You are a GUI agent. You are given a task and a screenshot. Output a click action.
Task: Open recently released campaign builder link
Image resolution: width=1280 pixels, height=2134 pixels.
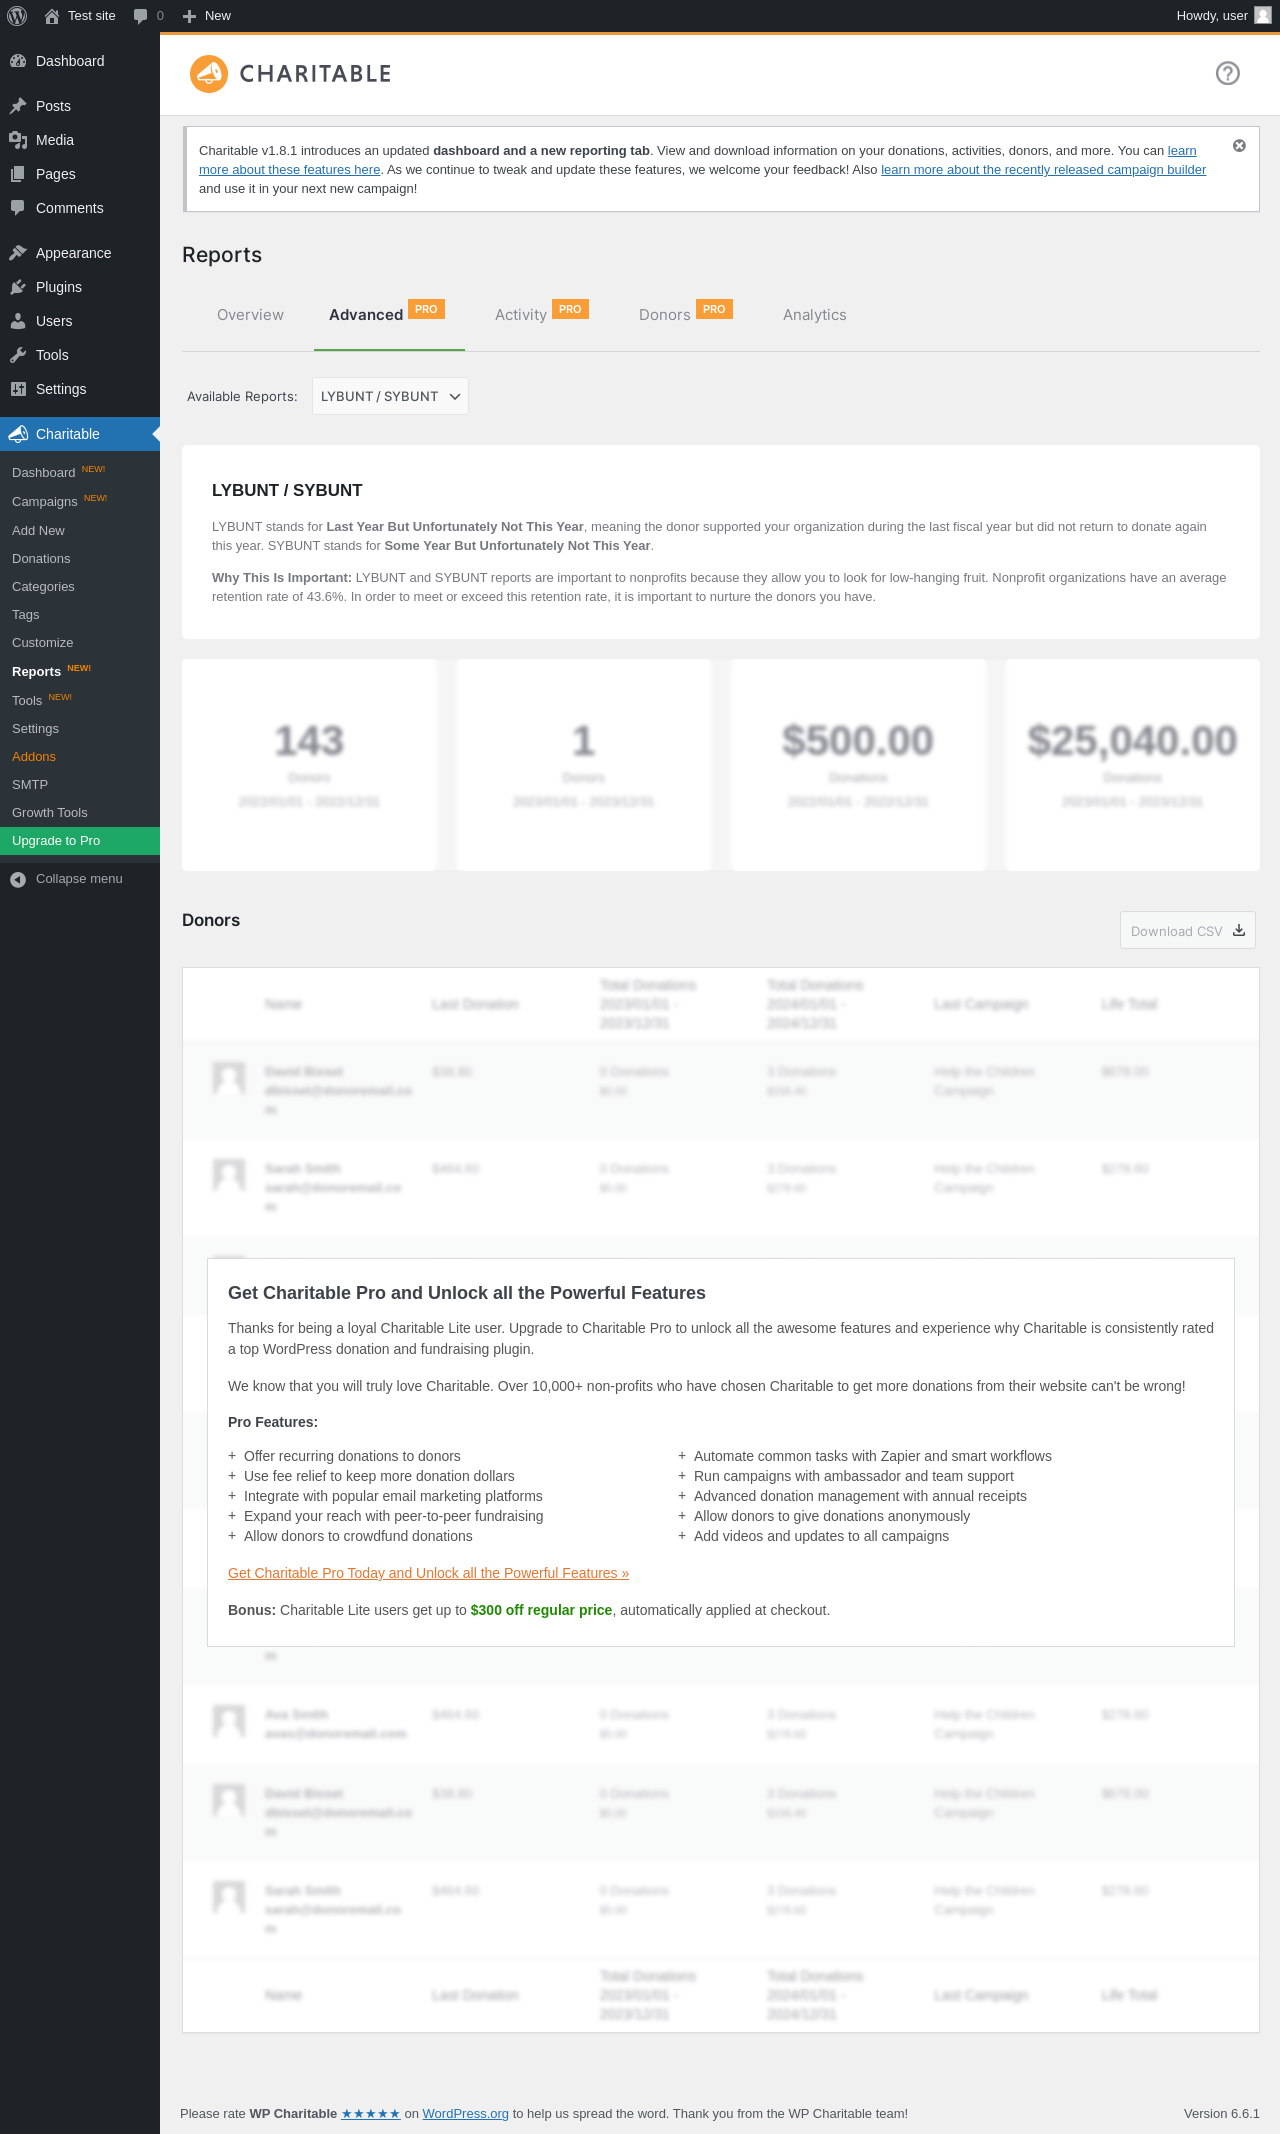click(x=1043, y=170)
